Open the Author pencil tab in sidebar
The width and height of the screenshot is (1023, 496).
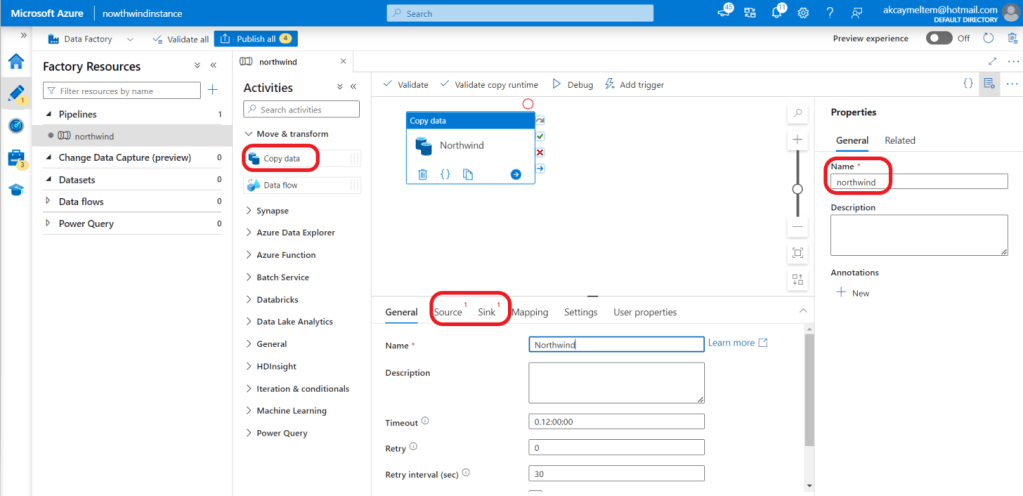[x=16, y=93]
